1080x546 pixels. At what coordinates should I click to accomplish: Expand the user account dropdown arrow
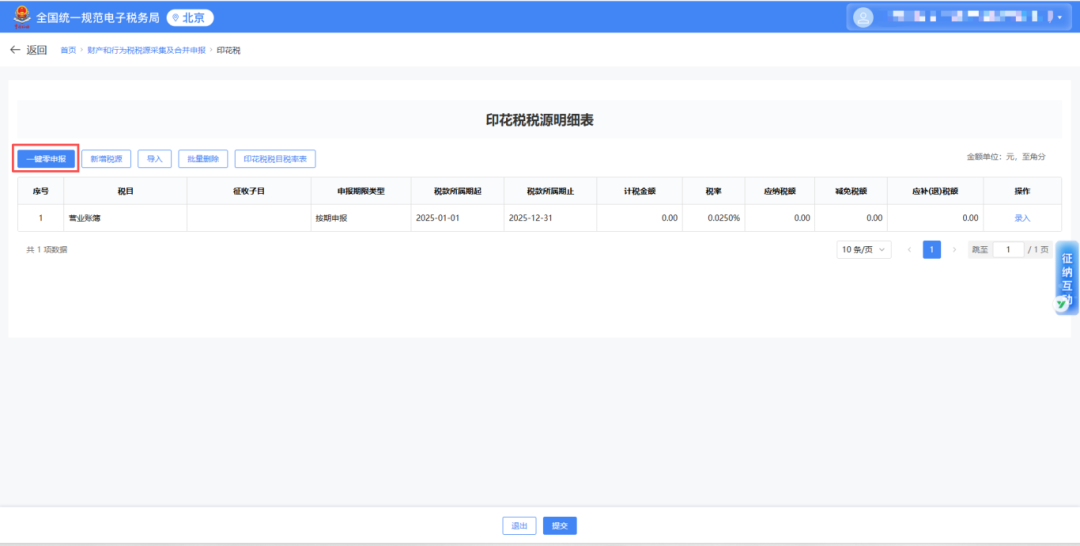[x=1060, y=17]
